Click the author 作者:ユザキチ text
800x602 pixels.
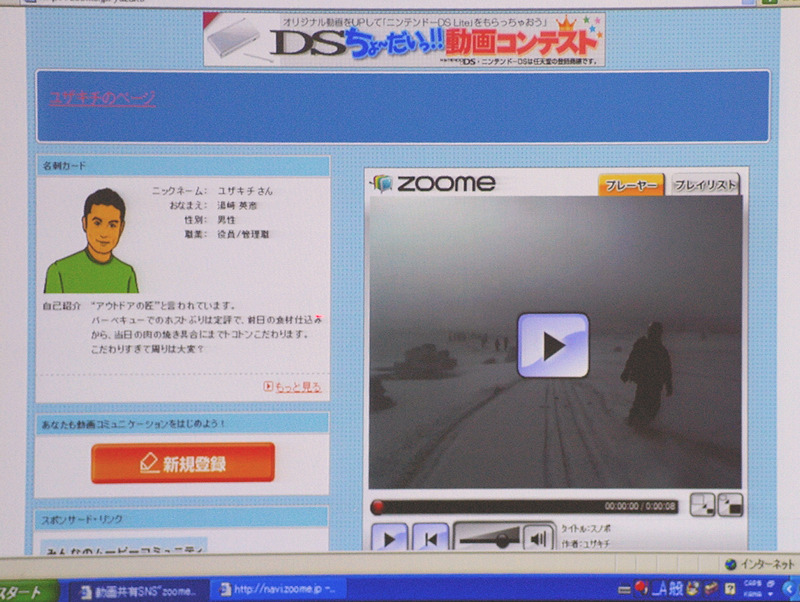coord(585,544)
